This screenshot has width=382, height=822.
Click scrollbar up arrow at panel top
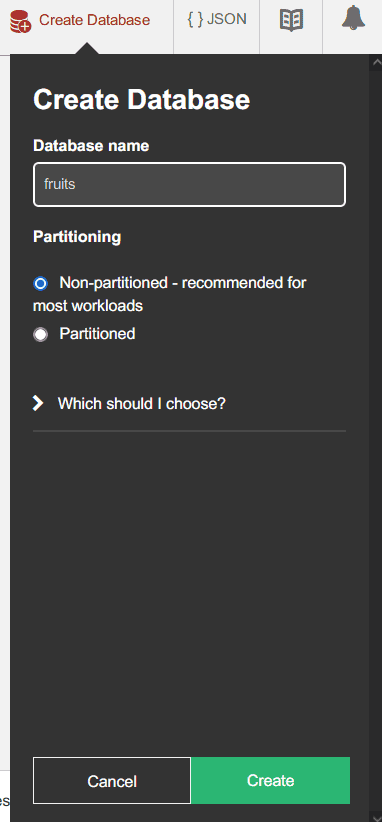pyautogui.click(x=376, y=63)
